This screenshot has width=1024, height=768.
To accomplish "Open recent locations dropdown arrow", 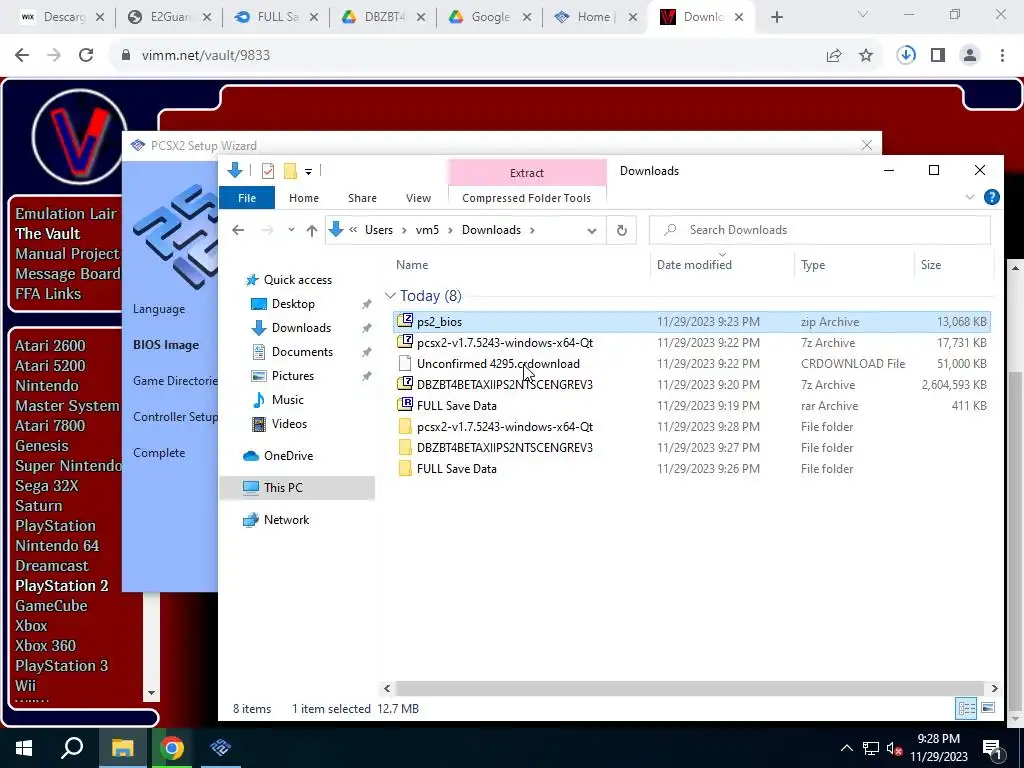I will click(291, 230).
